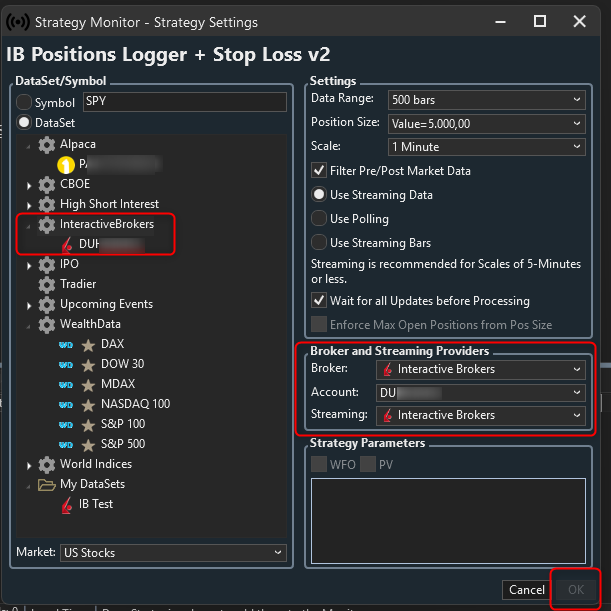Select the Use Streaming Bars option
This screenshot has width=611, height=611.
(319, 242)
